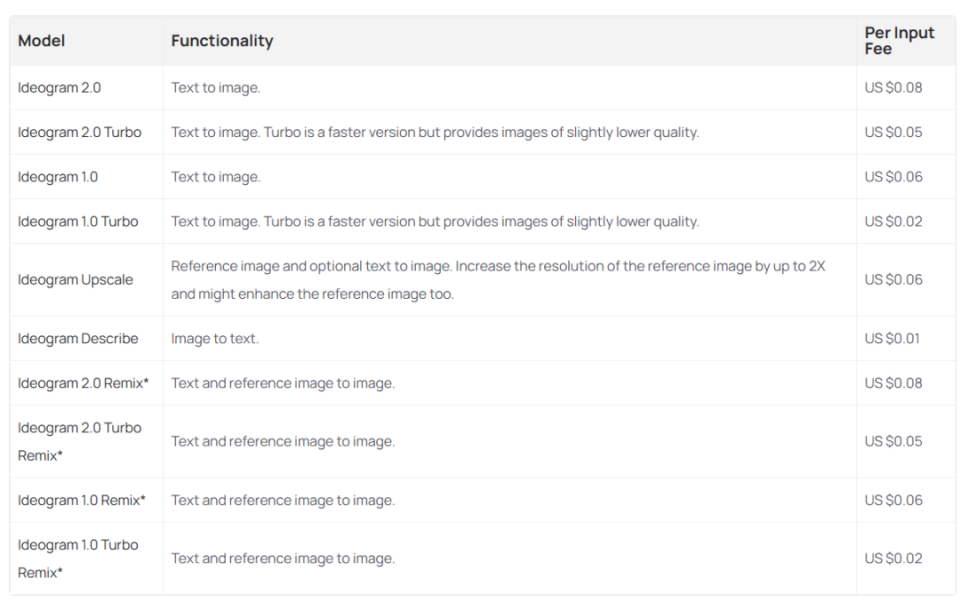Click the Ideogram 1.0 Turbo functionality description

(435, 222)
